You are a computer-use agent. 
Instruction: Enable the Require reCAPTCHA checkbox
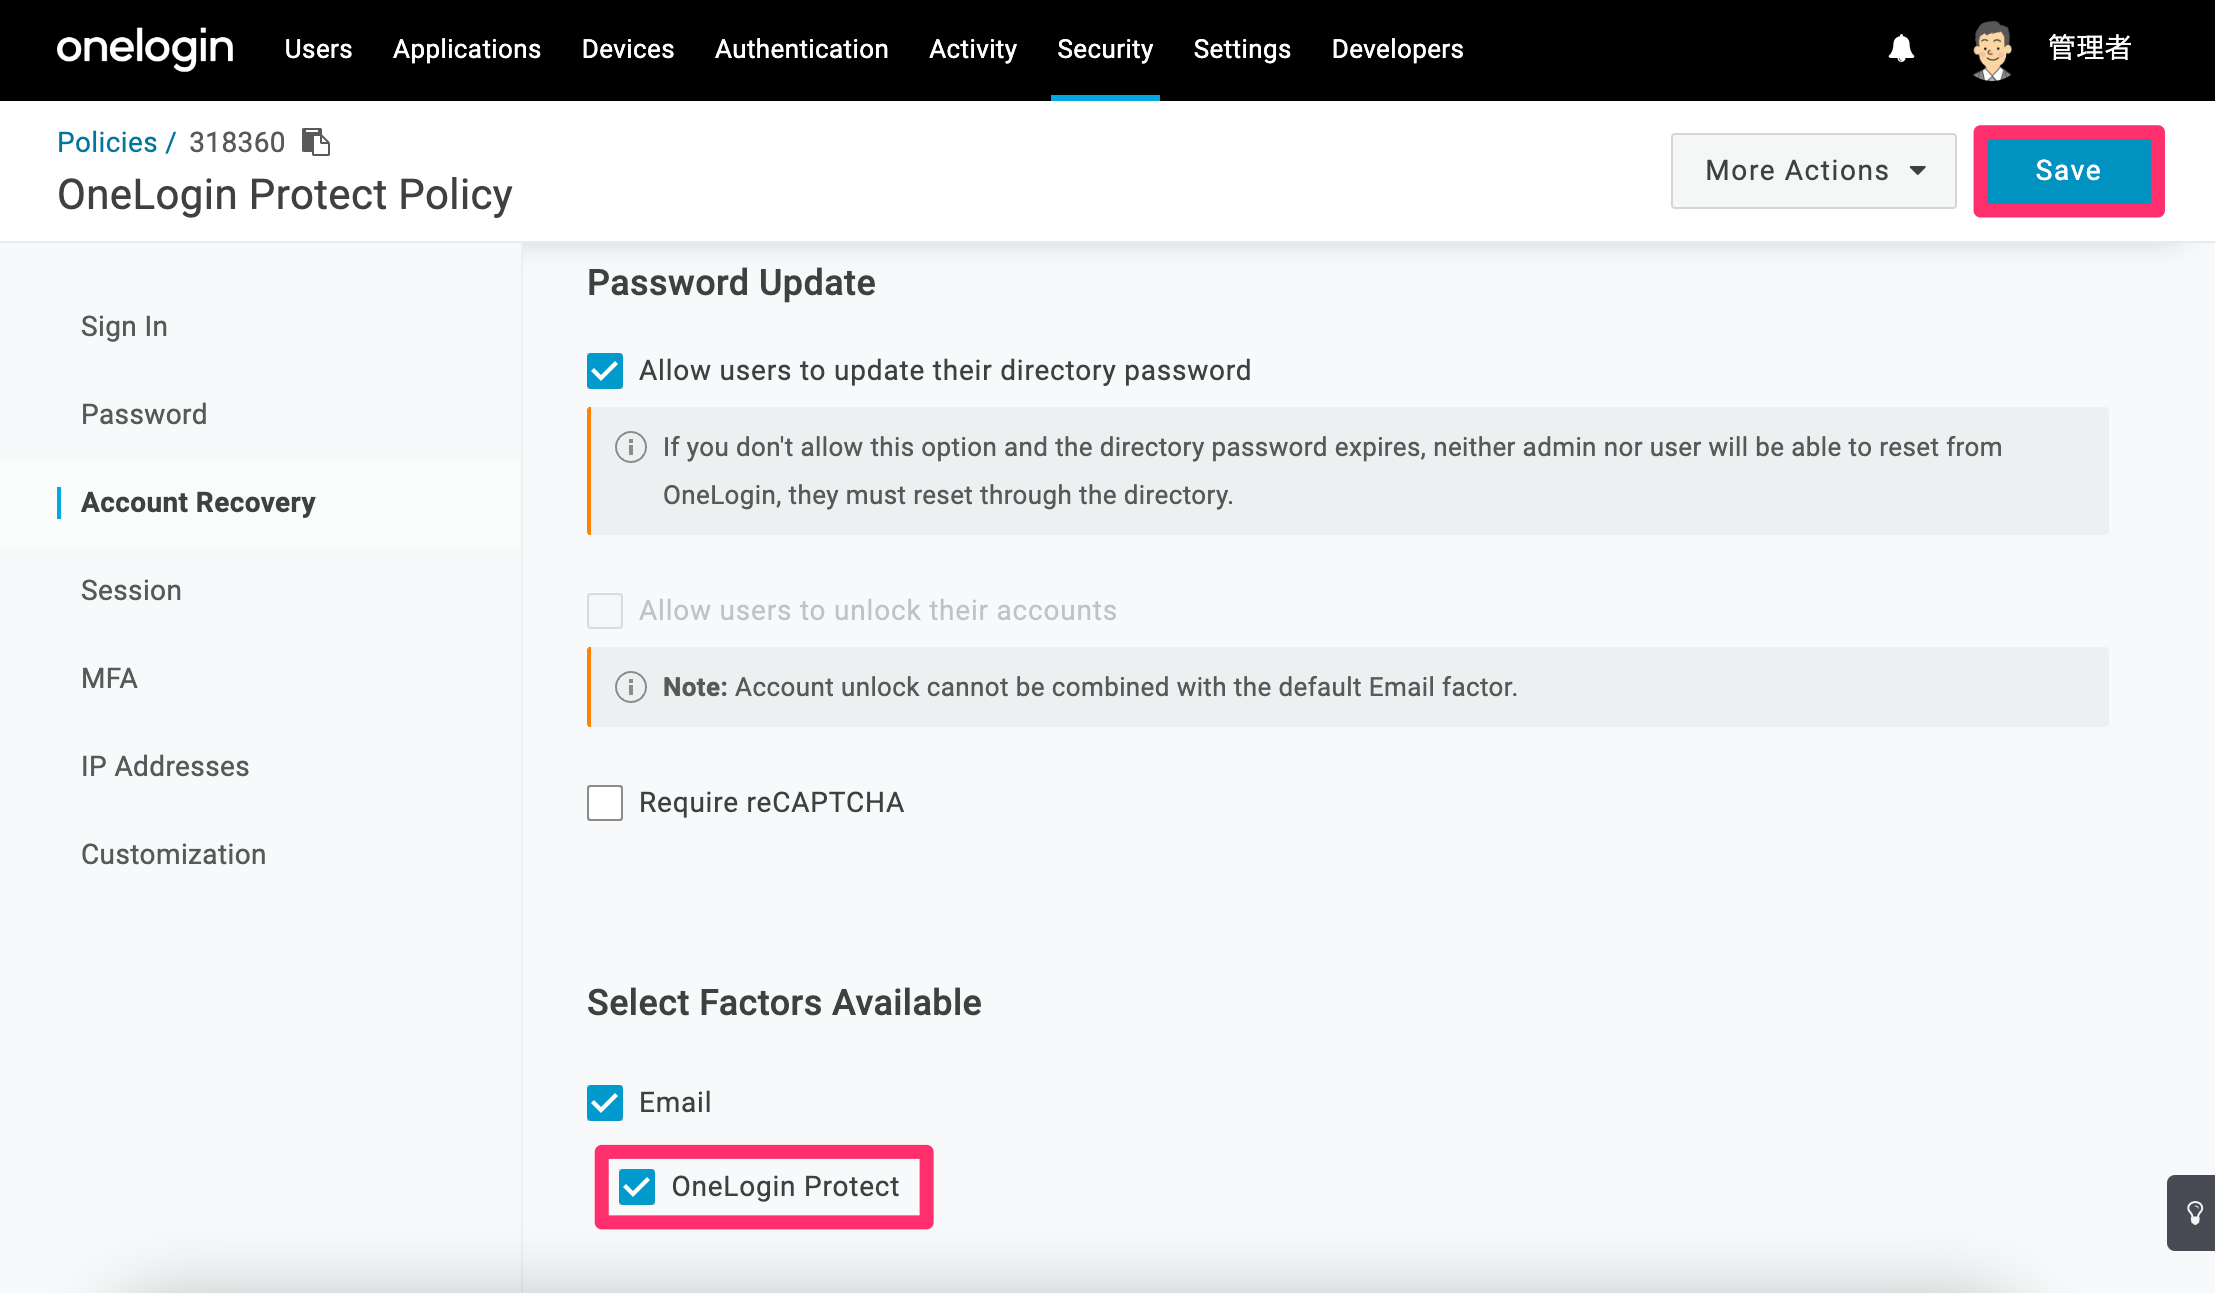pyautogui.click(x=605, y=803)
